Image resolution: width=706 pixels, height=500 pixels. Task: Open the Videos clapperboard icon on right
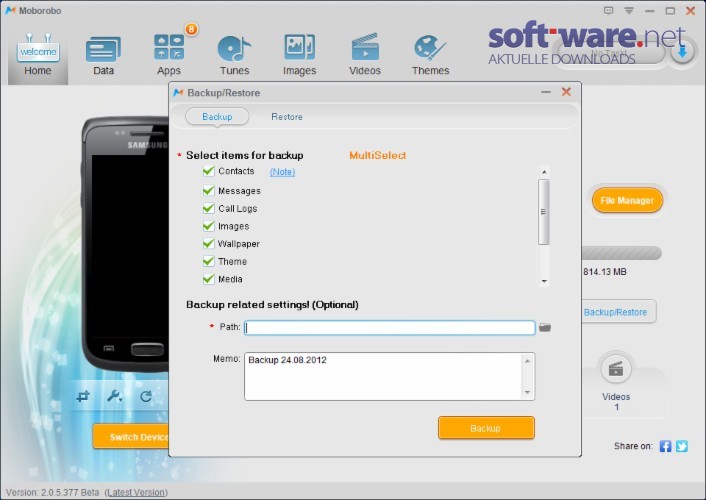tap(616, 369)
